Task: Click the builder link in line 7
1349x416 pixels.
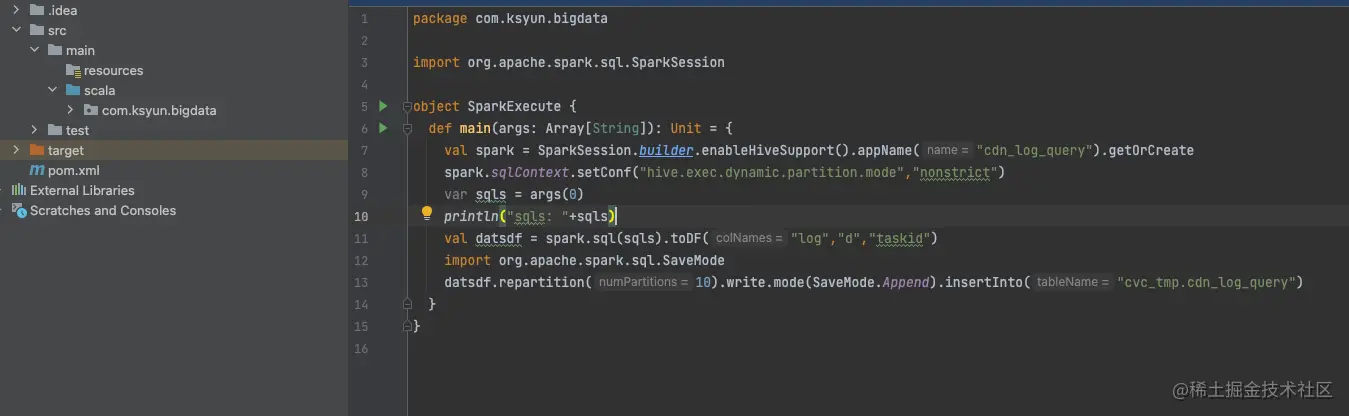Action: [667, 150]
